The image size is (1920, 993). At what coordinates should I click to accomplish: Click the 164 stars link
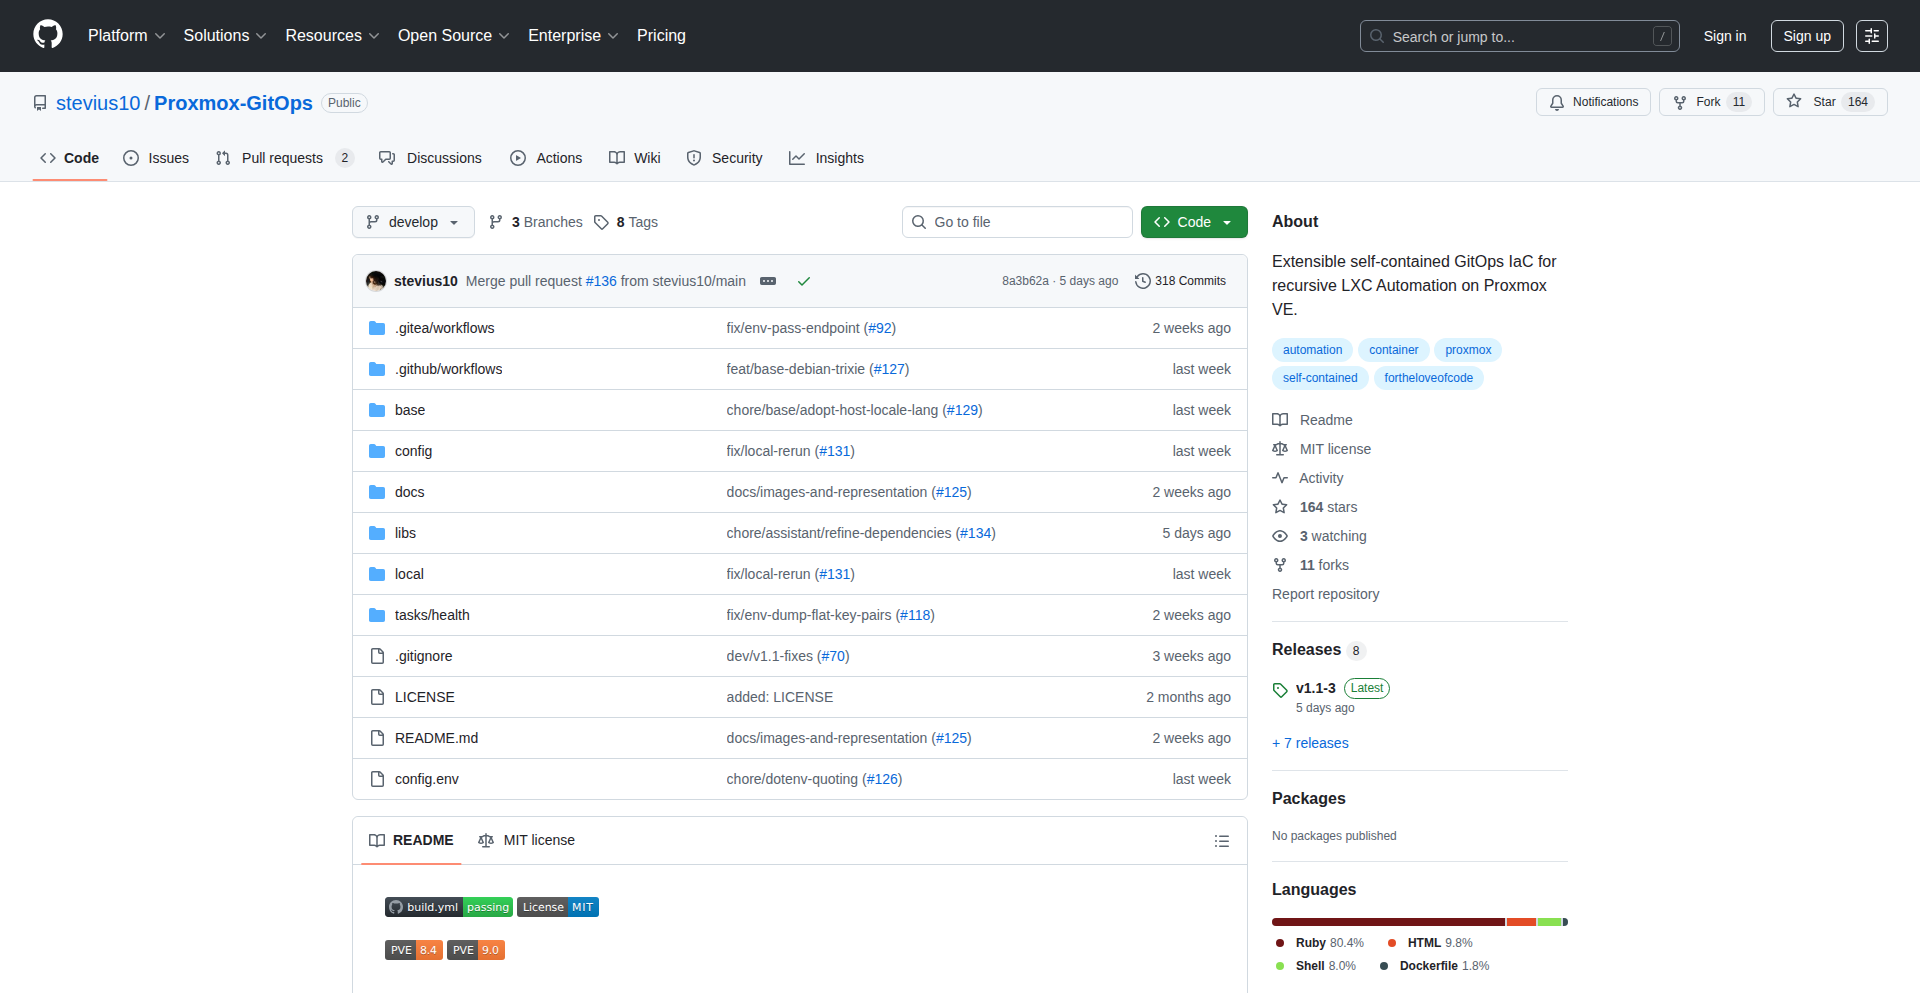pyautogui.click(x=1316, y=507)
